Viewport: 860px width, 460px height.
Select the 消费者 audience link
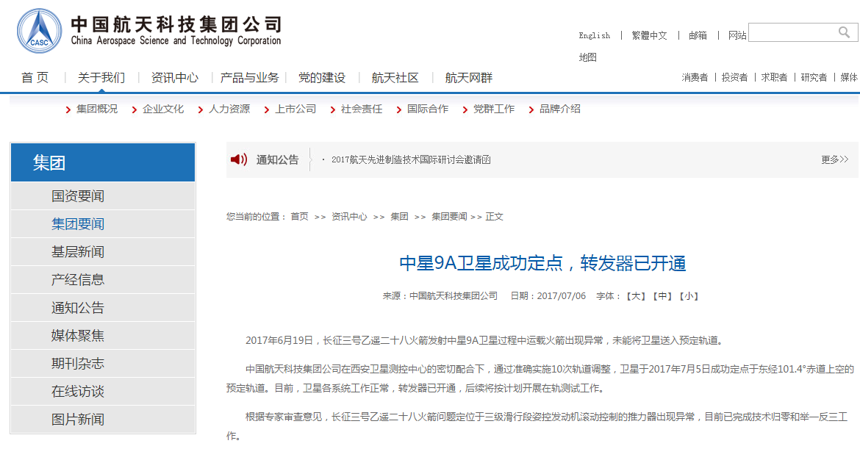(x=694, y=77)
